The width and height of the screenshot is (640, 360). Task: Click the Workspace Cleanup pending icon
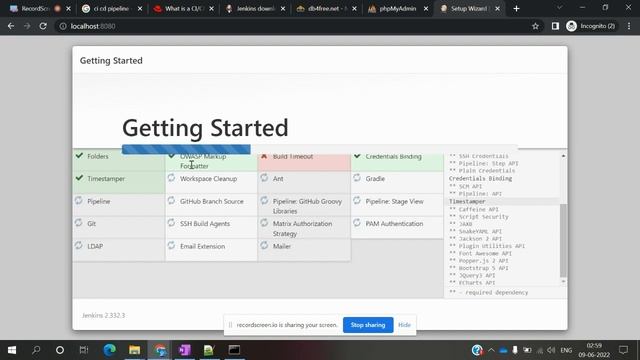(x=171, y=178)
